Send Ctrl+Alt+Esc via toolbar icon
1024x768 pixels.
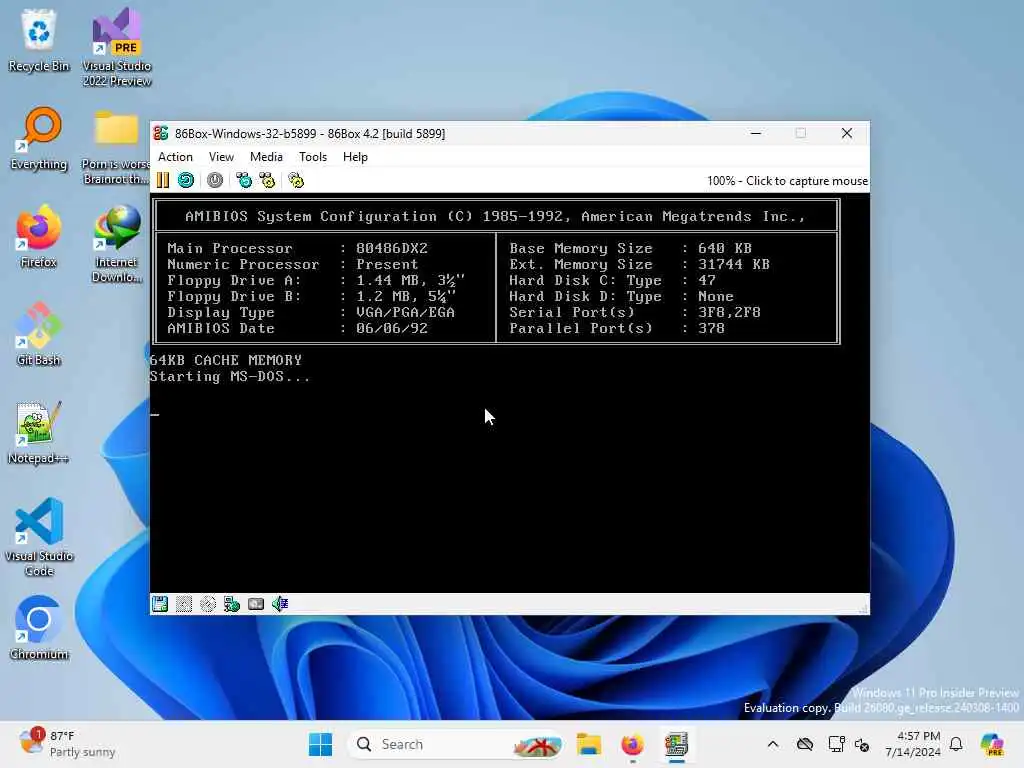tap(267, 180)
